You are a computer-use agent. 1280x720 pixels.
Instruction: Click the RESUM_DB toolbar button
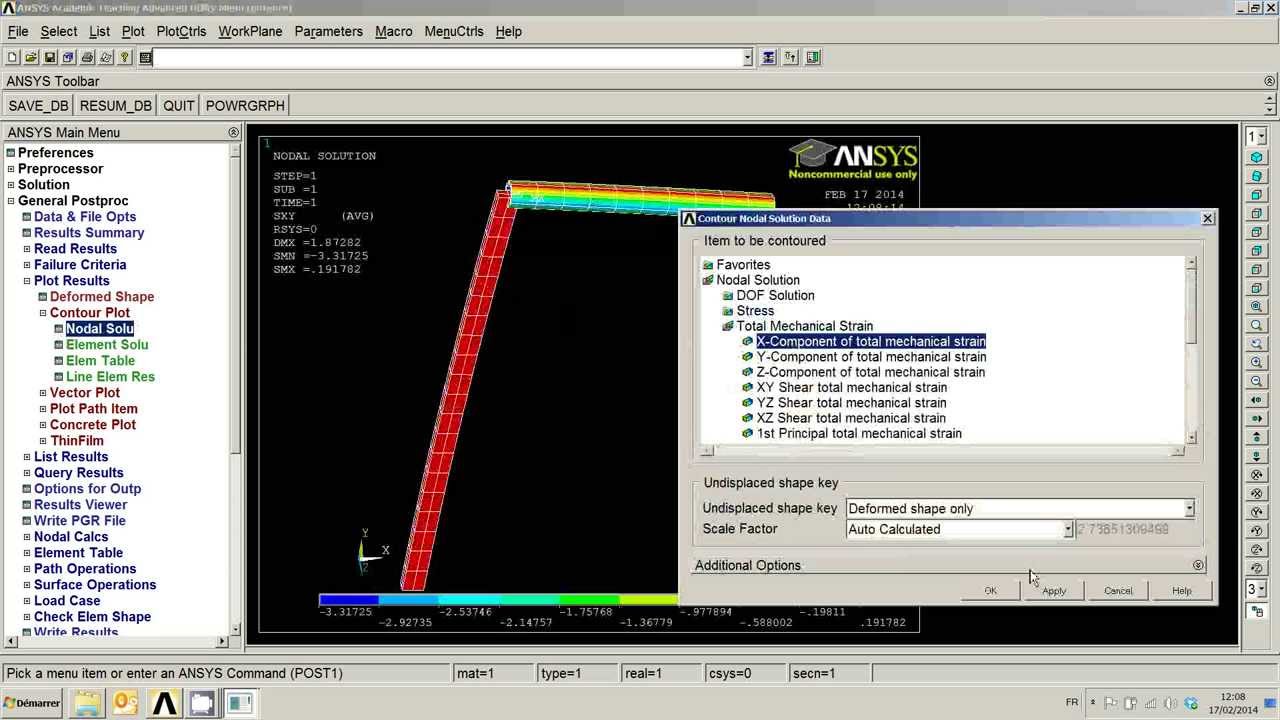116,105
